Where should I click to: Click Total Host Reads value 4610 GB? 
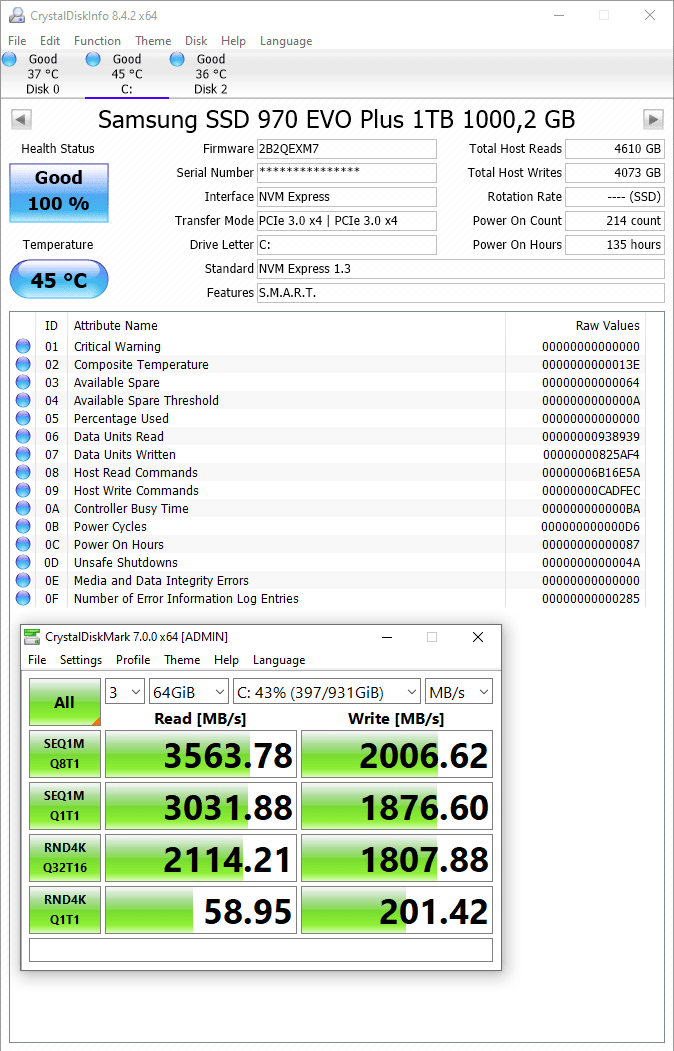click(614, 149)
